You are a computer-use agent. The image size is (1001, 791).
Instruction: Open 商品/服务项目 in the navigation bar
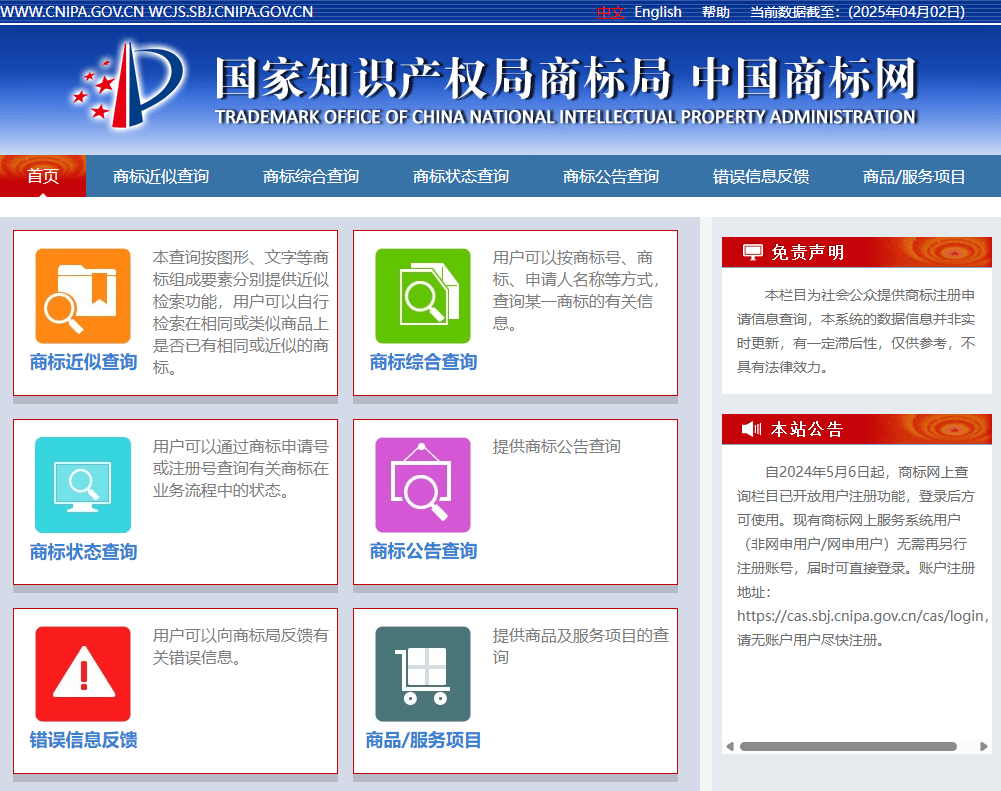click(914, 176)
